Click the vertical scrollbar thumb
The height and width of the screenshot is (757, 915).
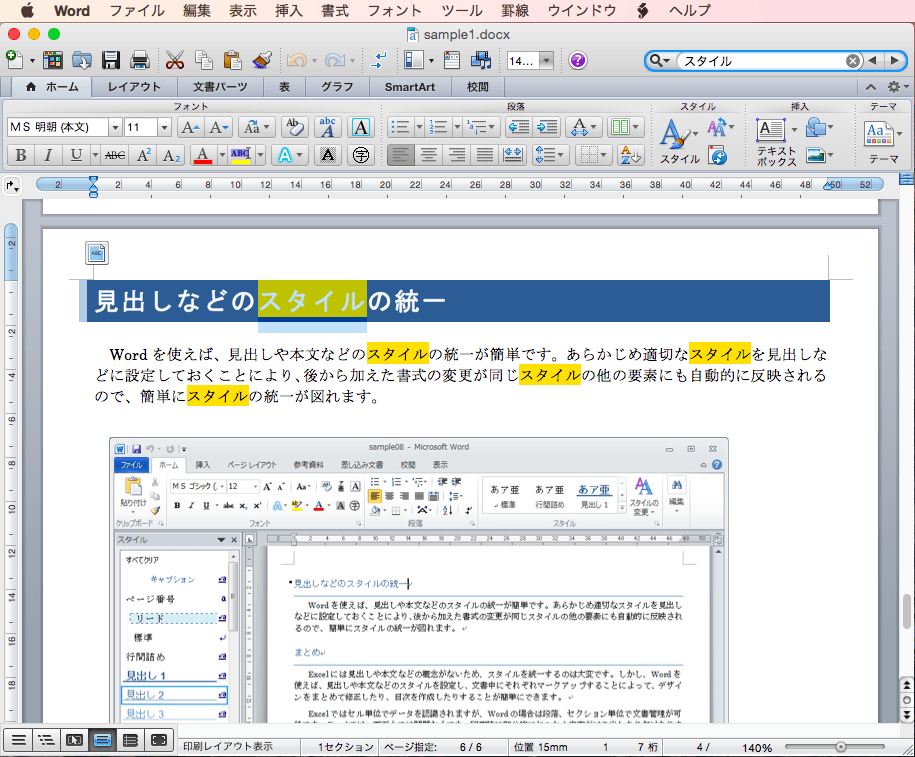tap(907, 612)
